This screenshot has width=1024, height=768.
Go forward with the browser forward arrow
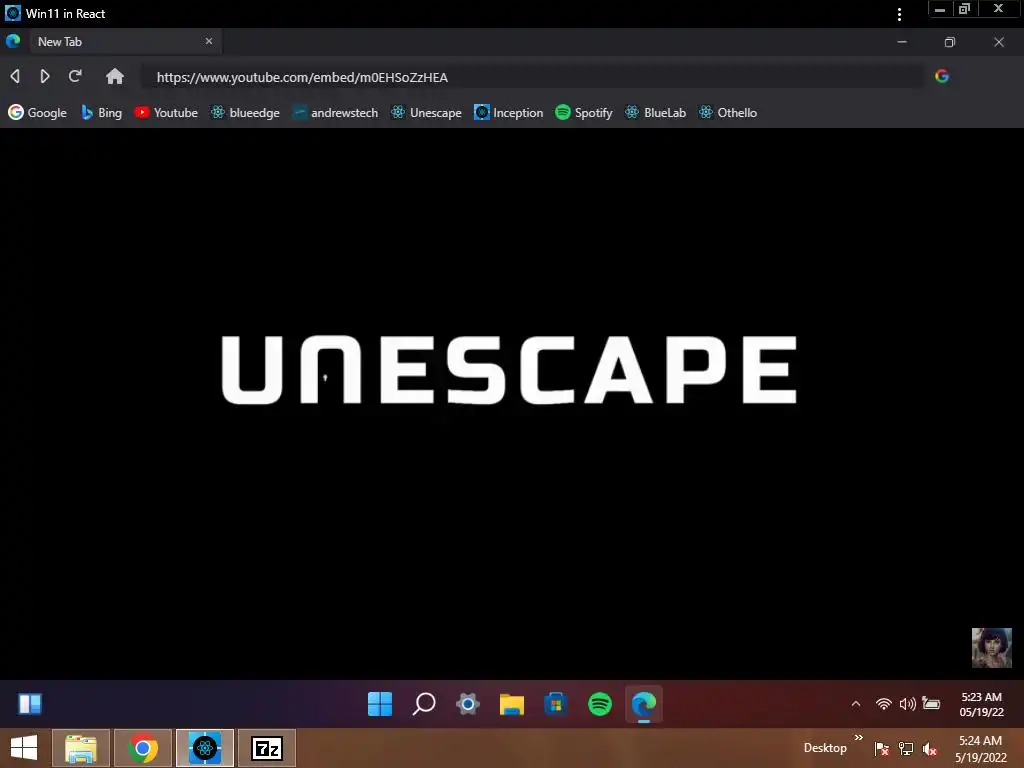pyautogui.click(x=44, y=76)
